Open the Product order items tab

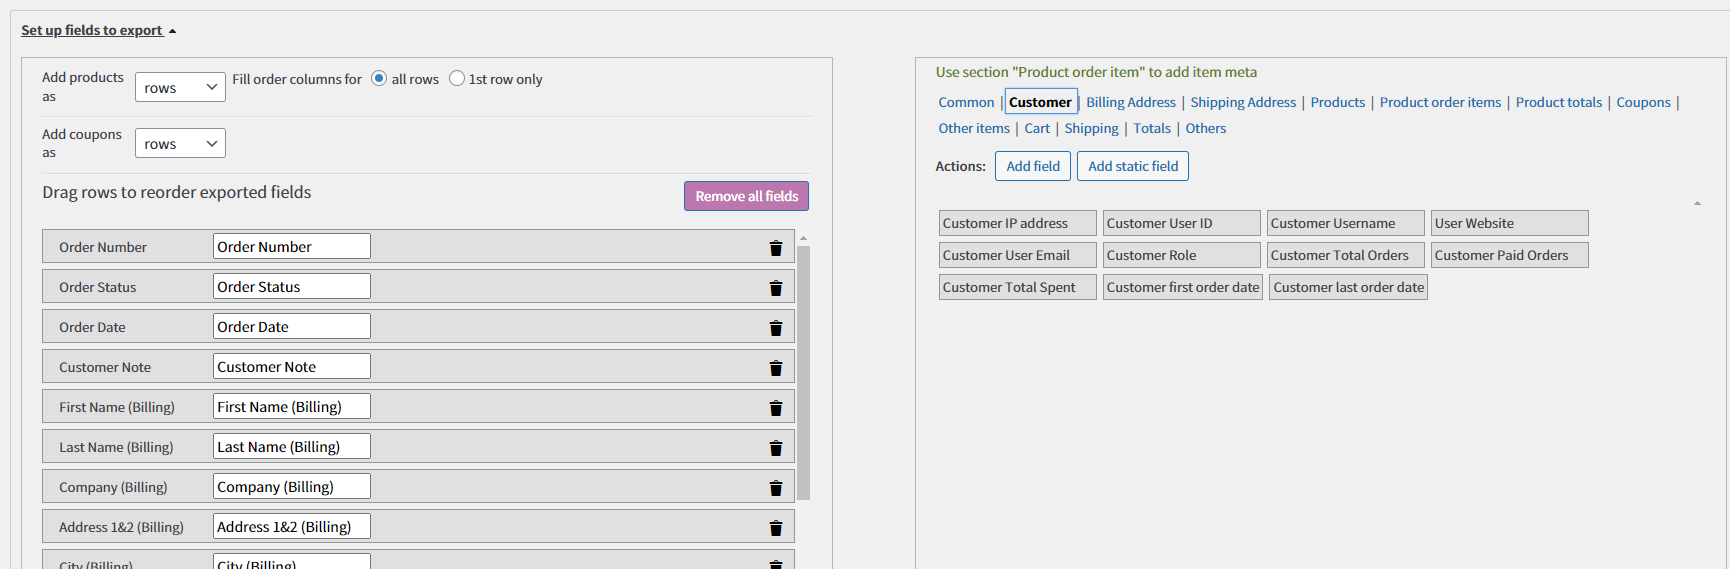(x=1440, y=102)
